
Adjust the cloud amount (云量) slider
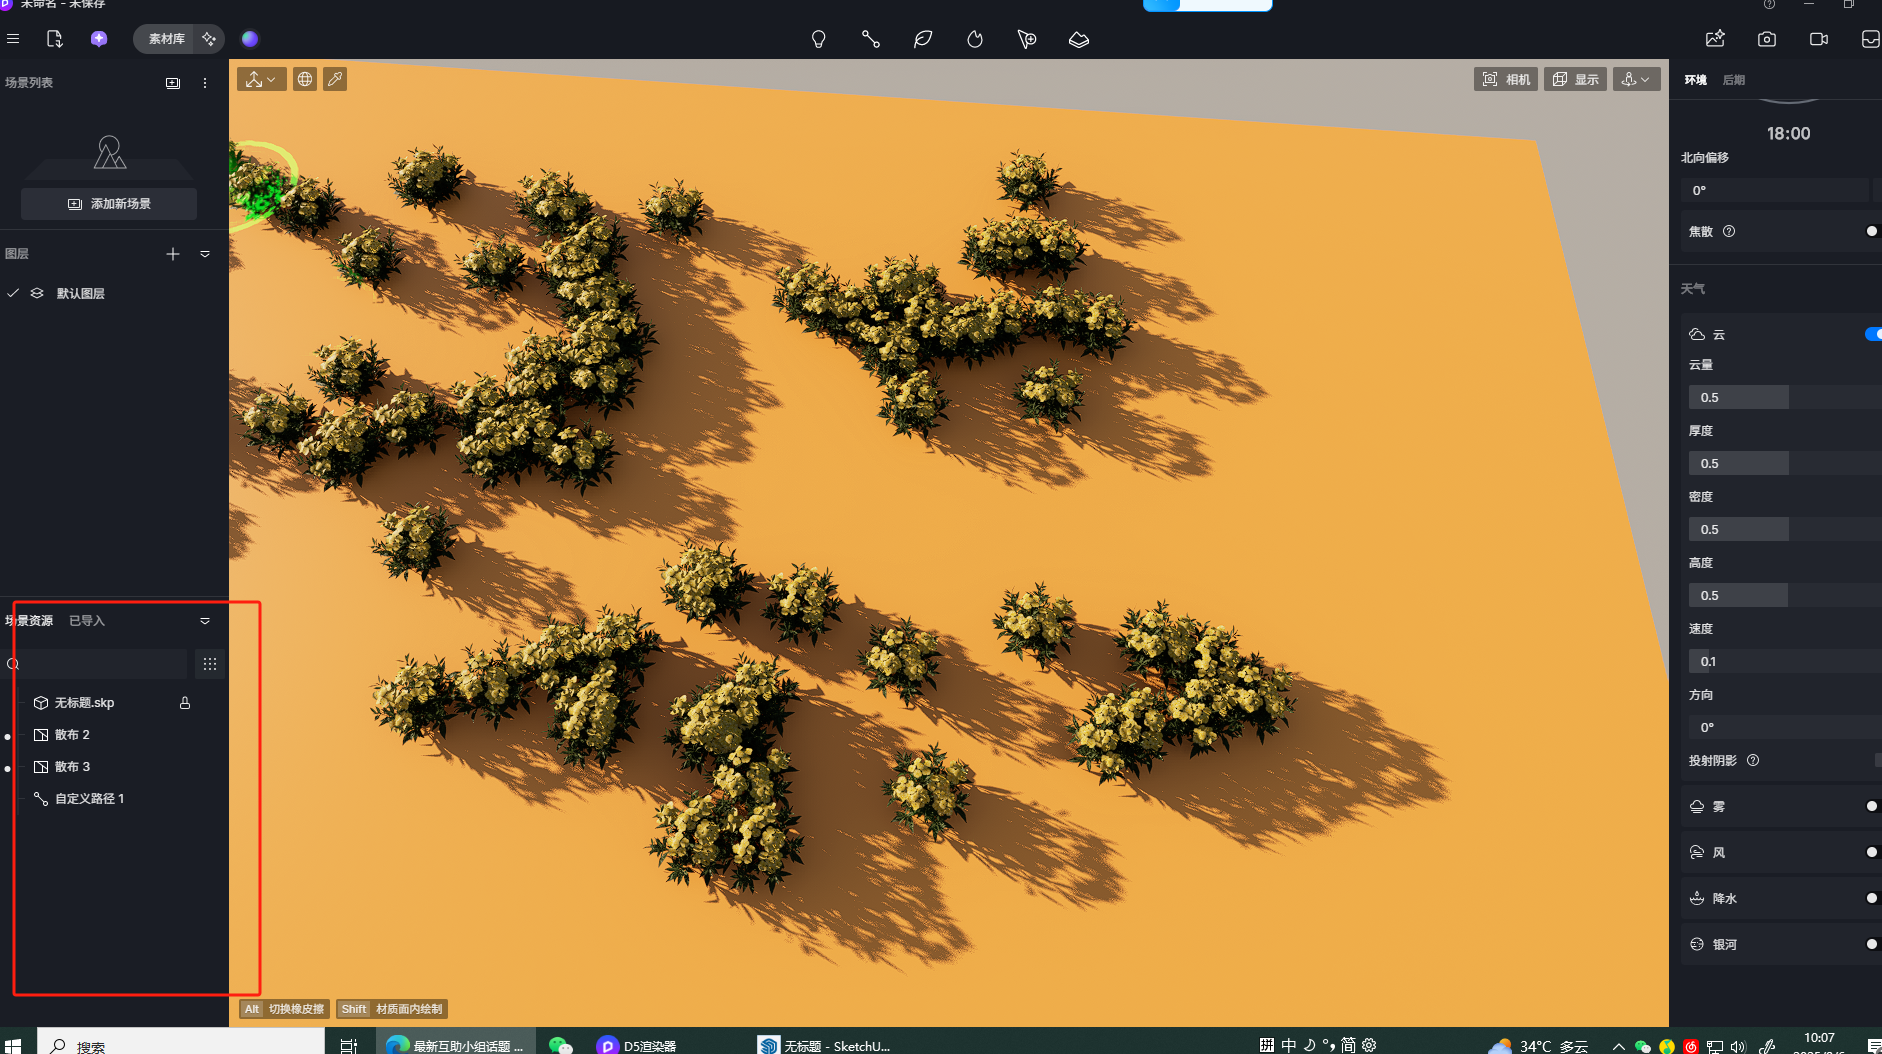(x=1780, y=397)
